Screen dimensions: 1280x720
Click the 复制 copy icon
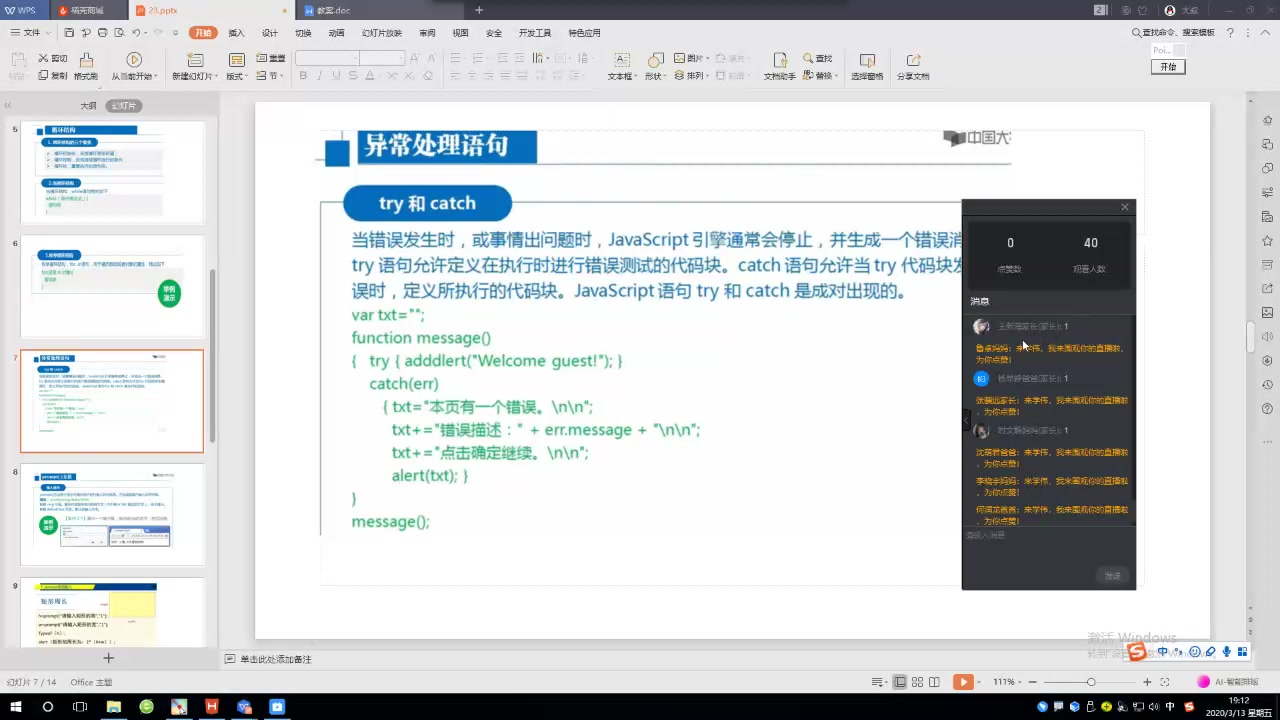click(x=52, y=76)
